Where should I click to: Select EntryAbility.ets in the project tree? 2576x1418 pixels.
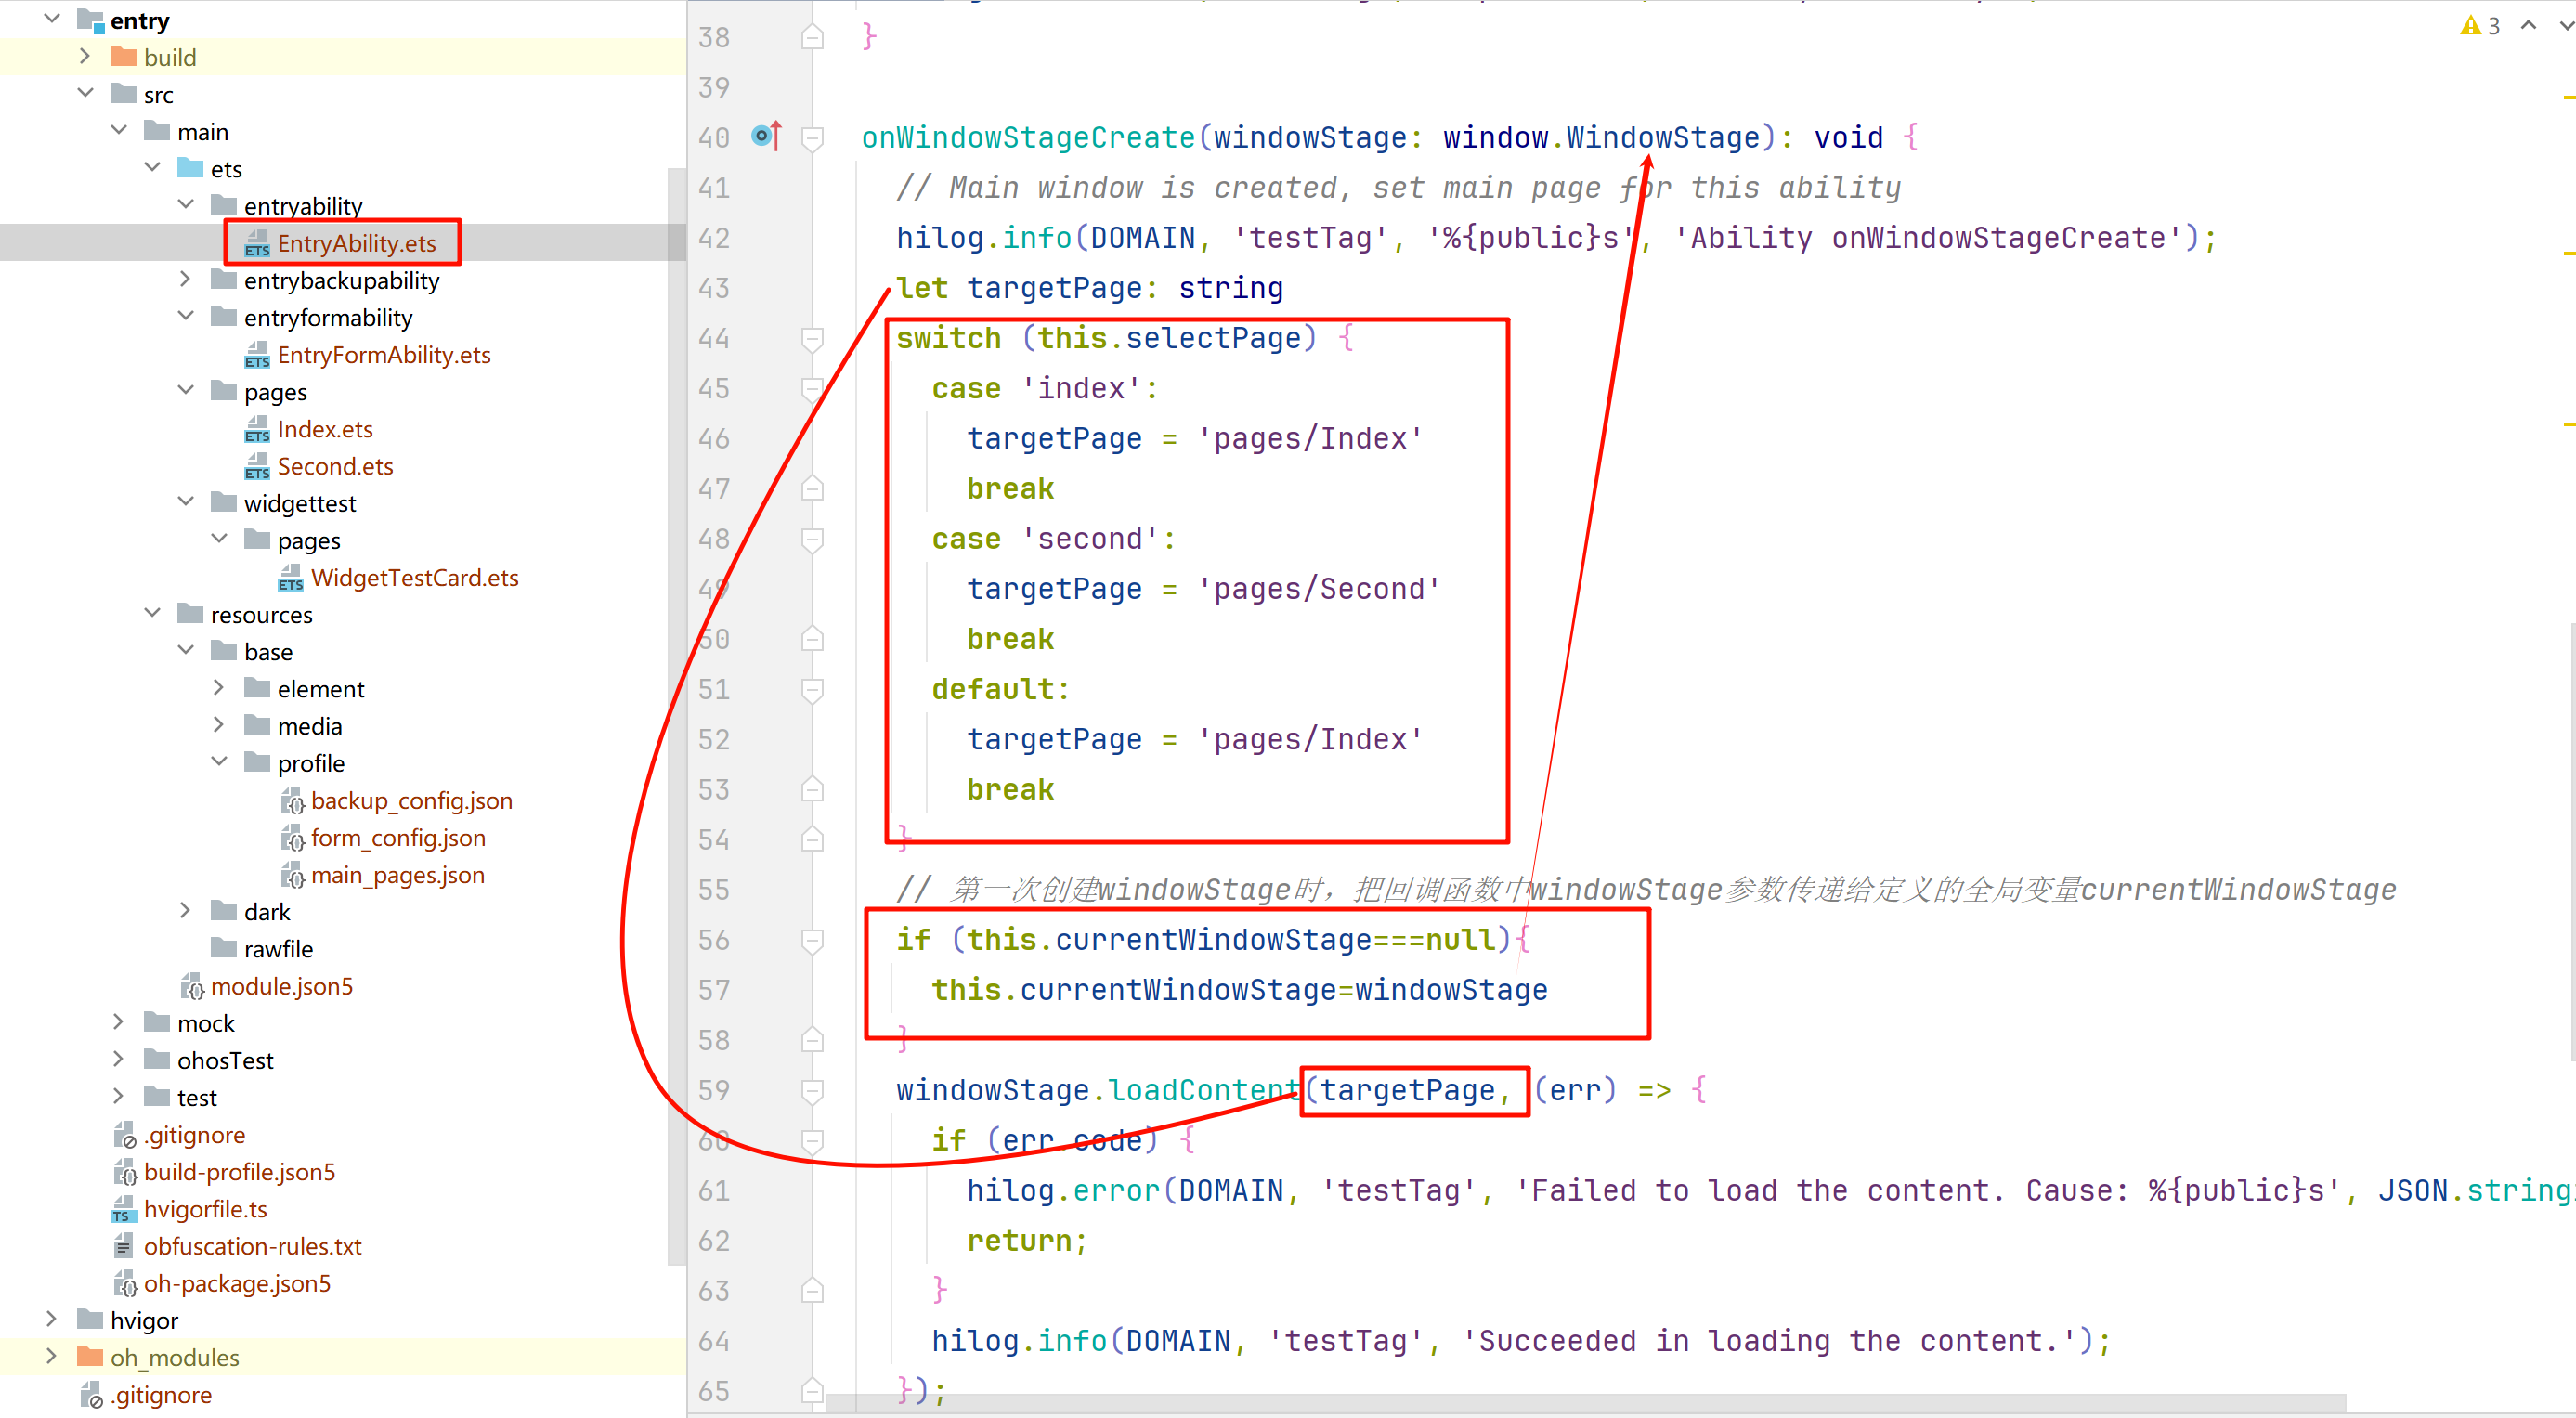[356, 244]
